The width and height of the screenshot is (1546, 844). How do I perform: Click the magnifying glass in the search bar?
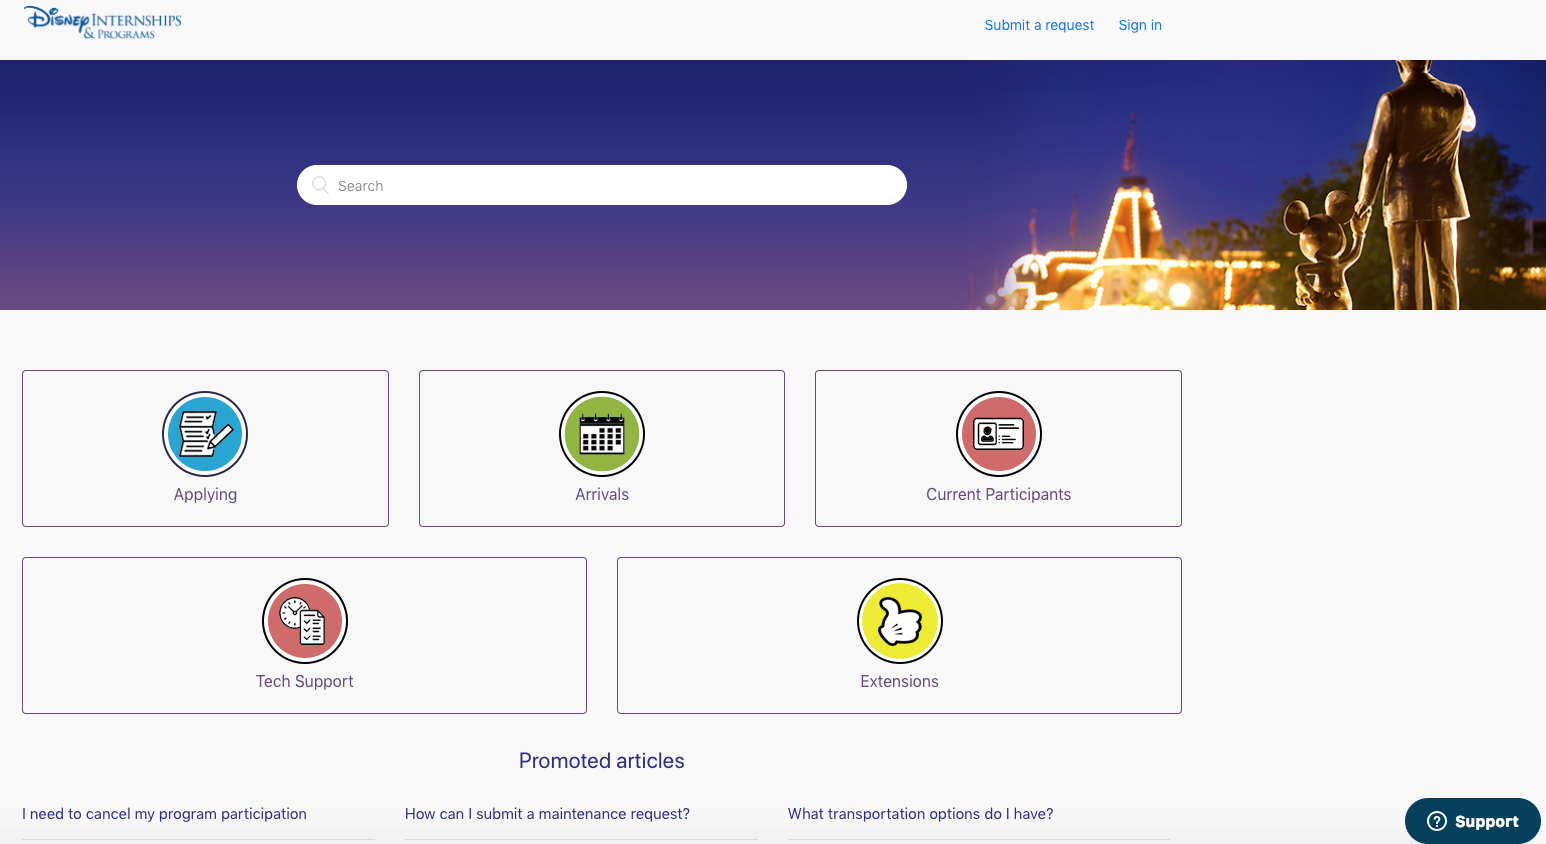320,185
